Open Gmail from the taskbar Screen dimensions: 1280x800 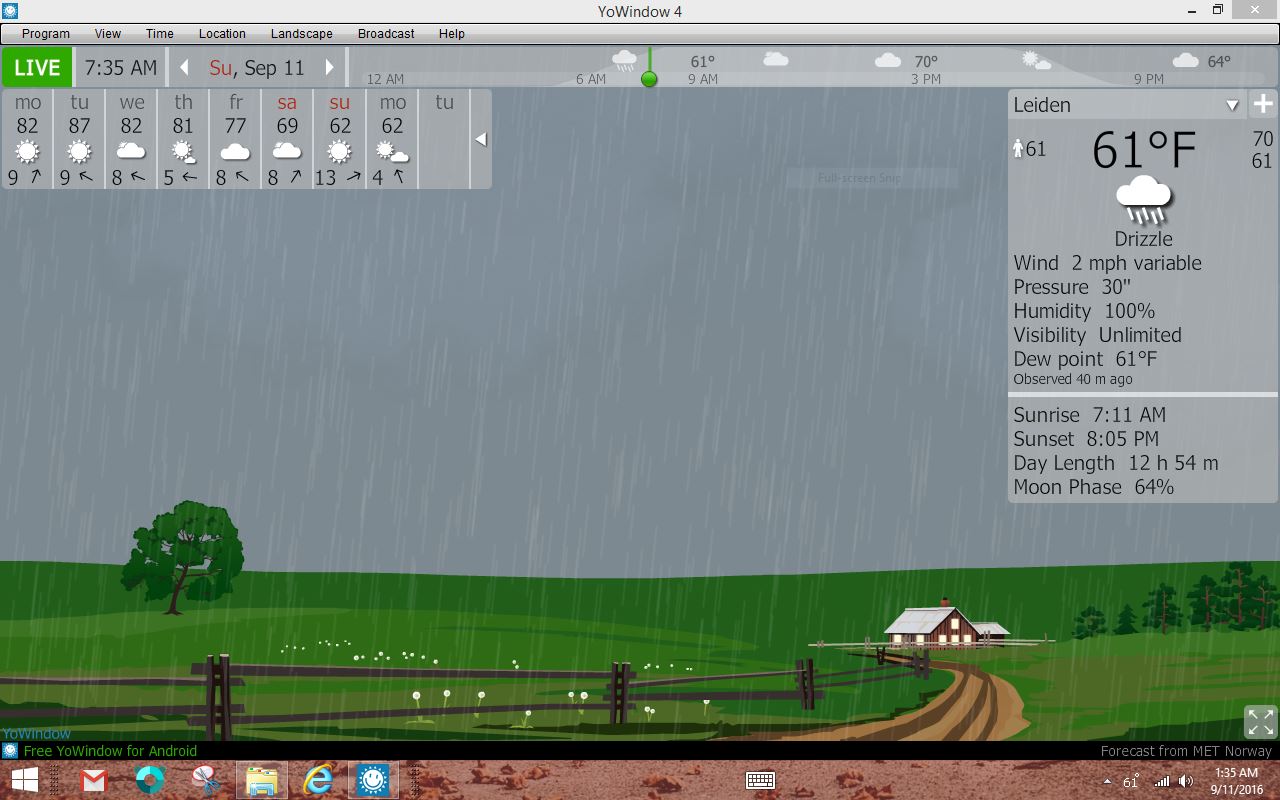[94, 780]
